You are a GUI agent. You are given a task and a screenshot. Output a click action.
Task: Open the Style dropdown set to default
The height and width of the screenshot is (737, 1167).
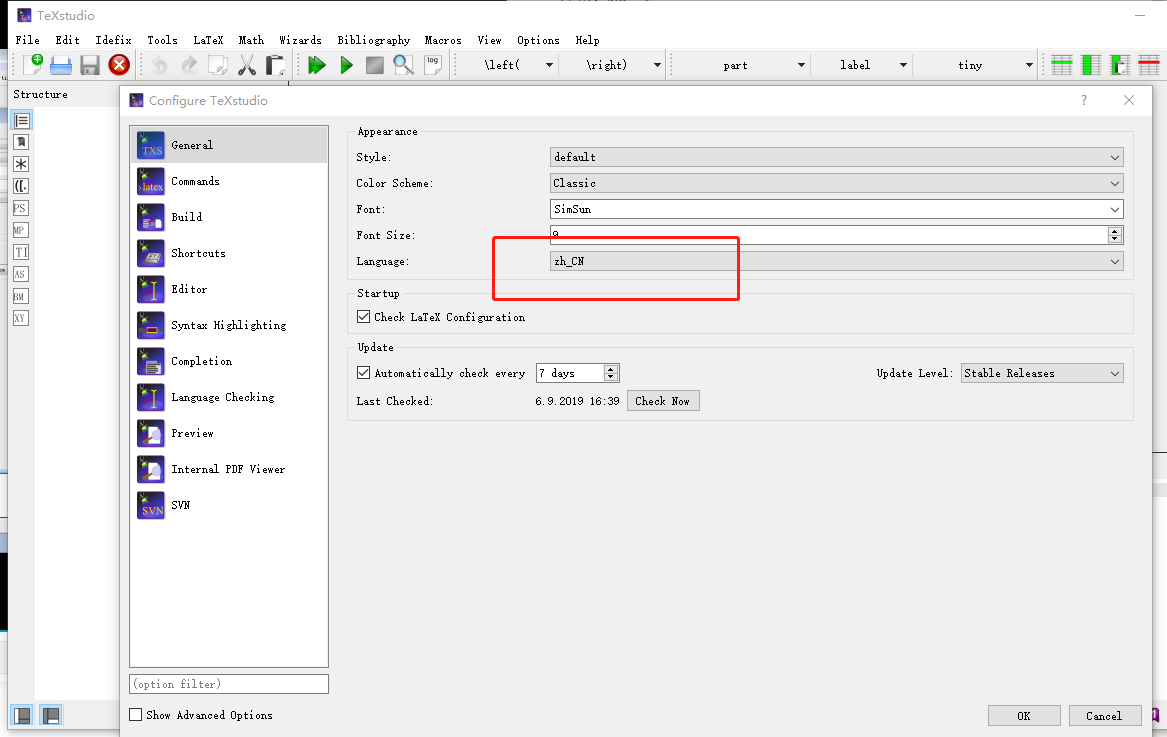837,157
